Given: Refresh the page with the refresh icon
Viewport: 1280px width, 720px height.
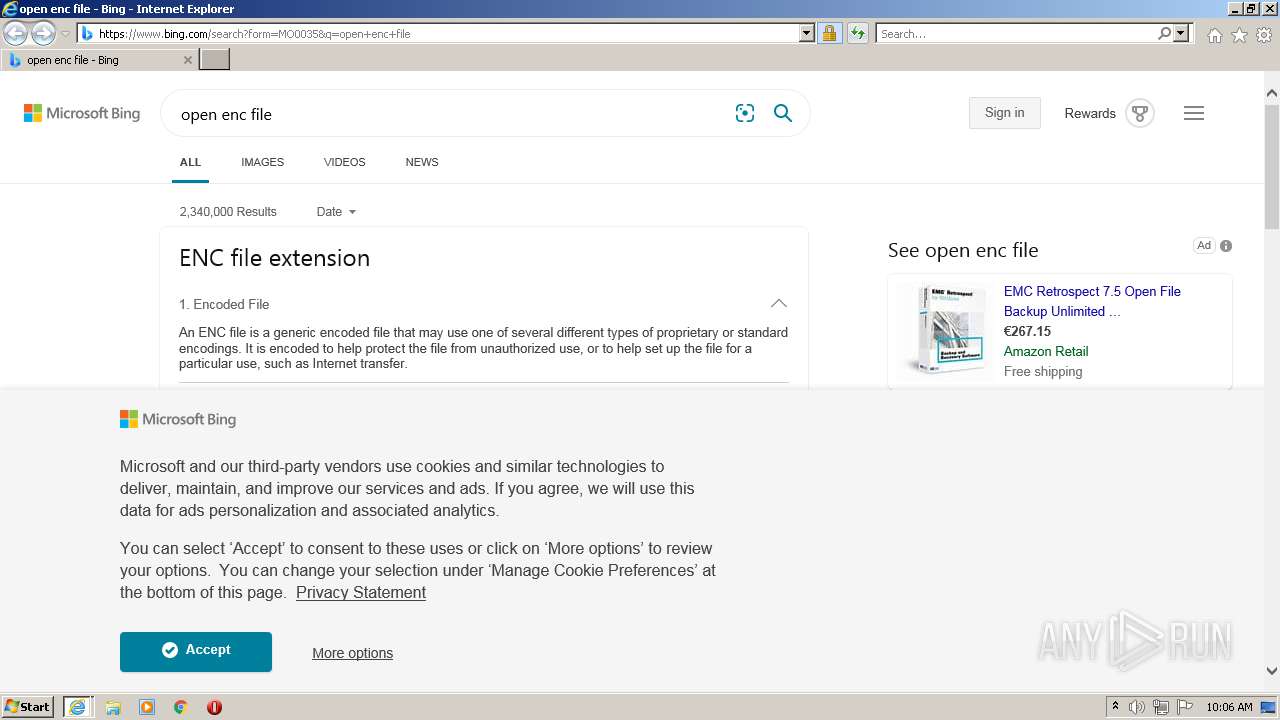Looking at the screenshot, I should point(858,33).
